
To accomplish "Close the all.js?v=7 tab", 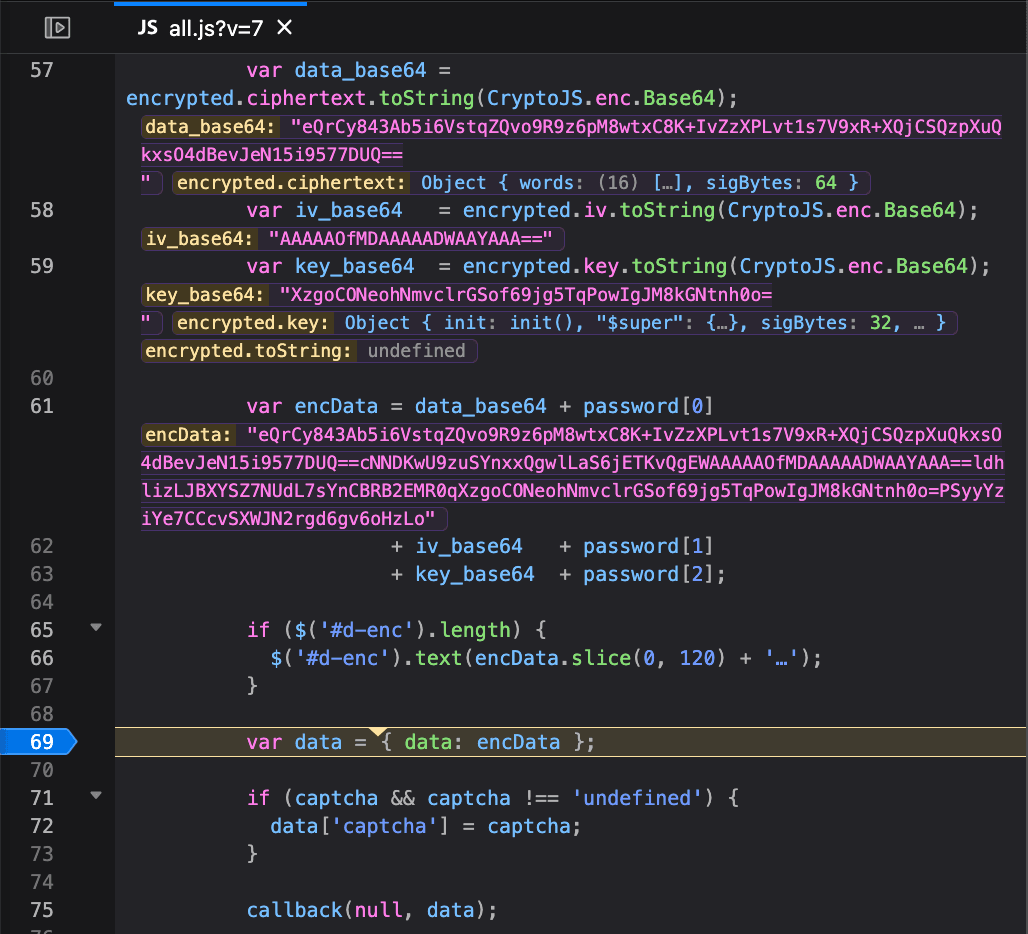I will point(284,28).
